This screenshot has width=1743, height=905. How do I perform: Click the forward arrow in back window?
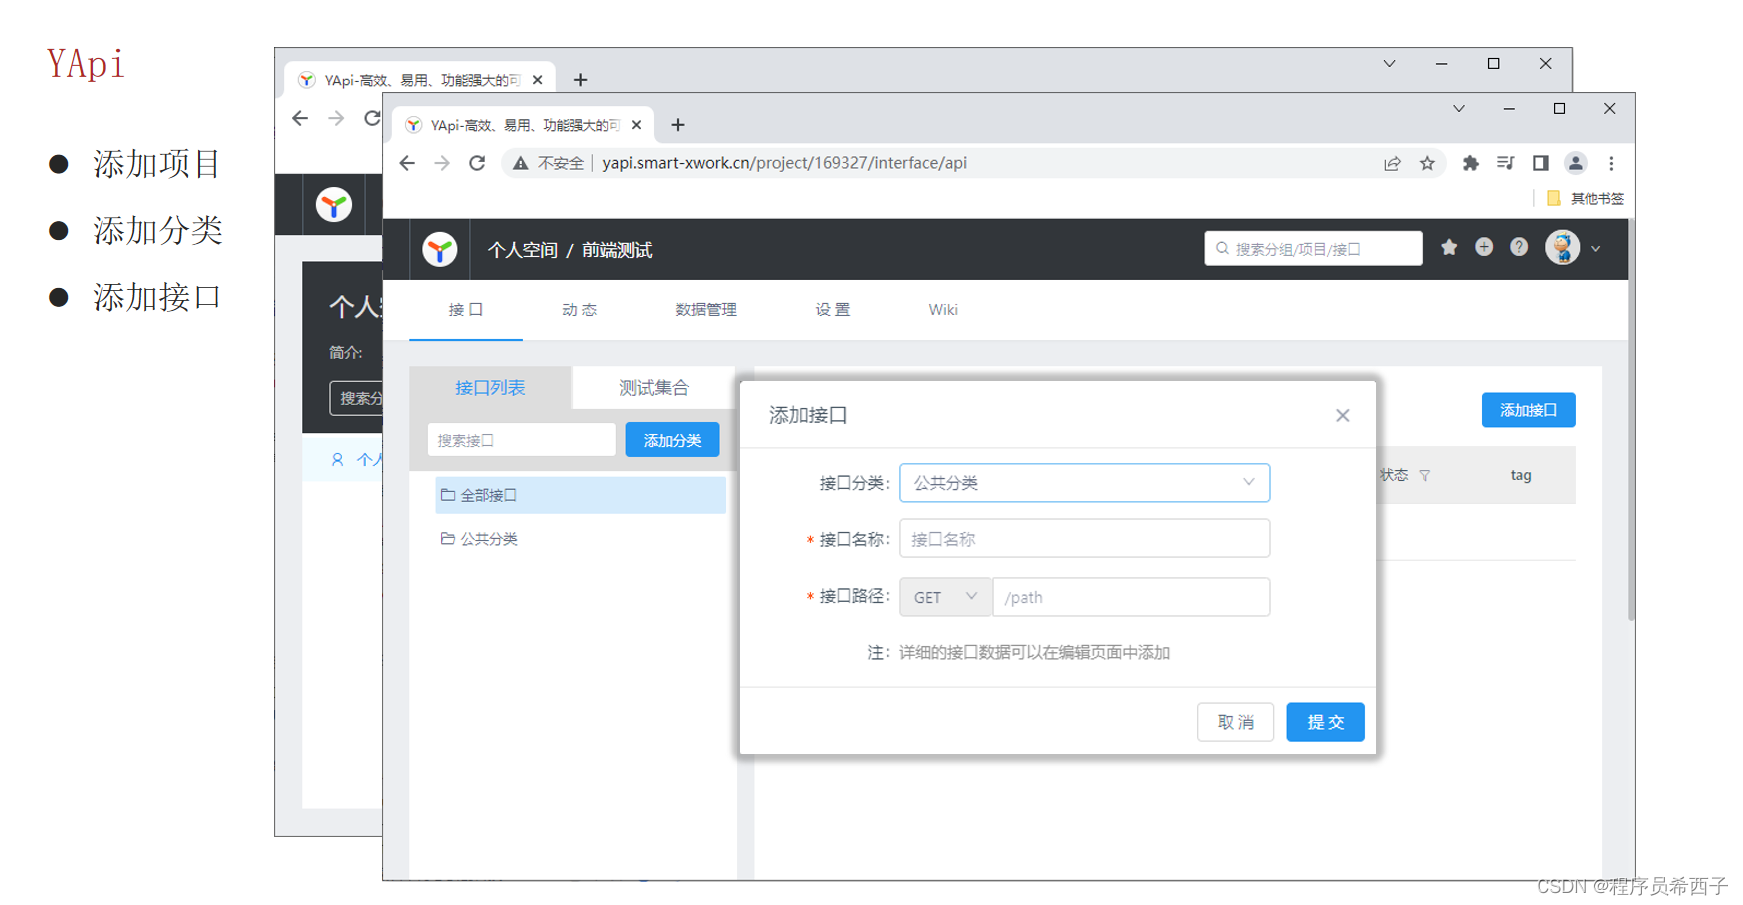point(336,118)
